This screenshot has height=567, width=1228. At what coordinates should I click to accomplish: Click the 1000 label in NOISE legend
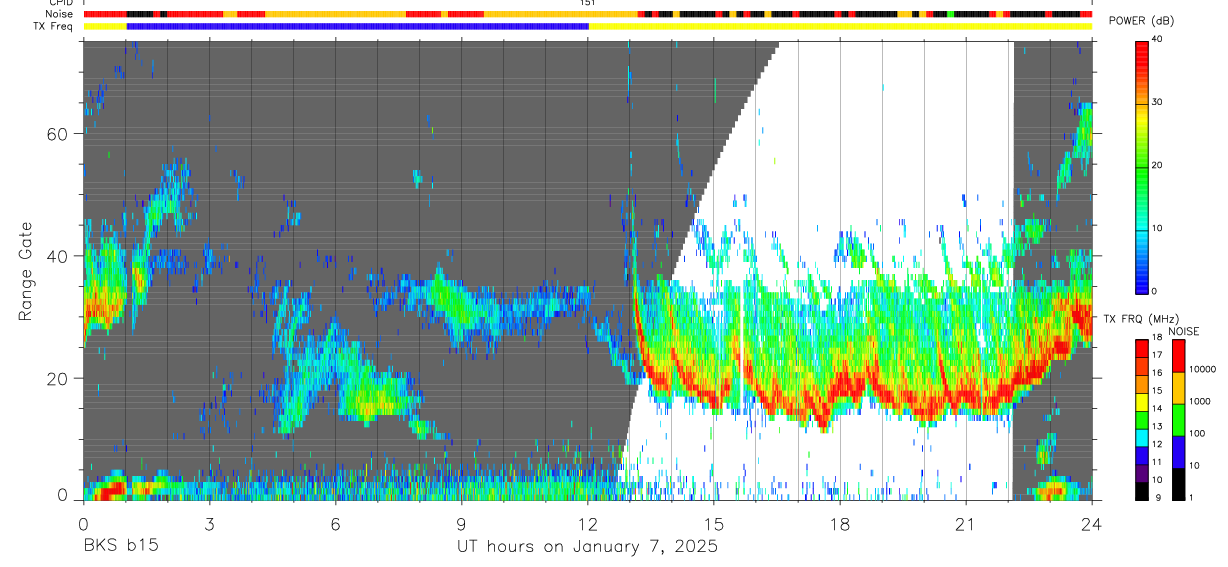click(1200, 402)
